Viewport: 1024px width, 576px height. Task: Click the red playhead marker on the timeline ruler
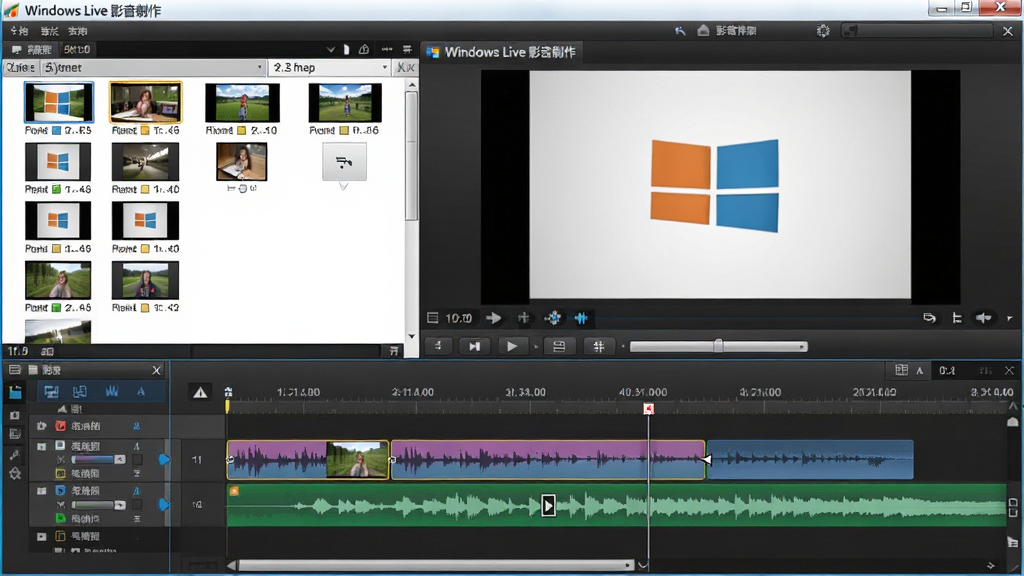pos(648,409)
